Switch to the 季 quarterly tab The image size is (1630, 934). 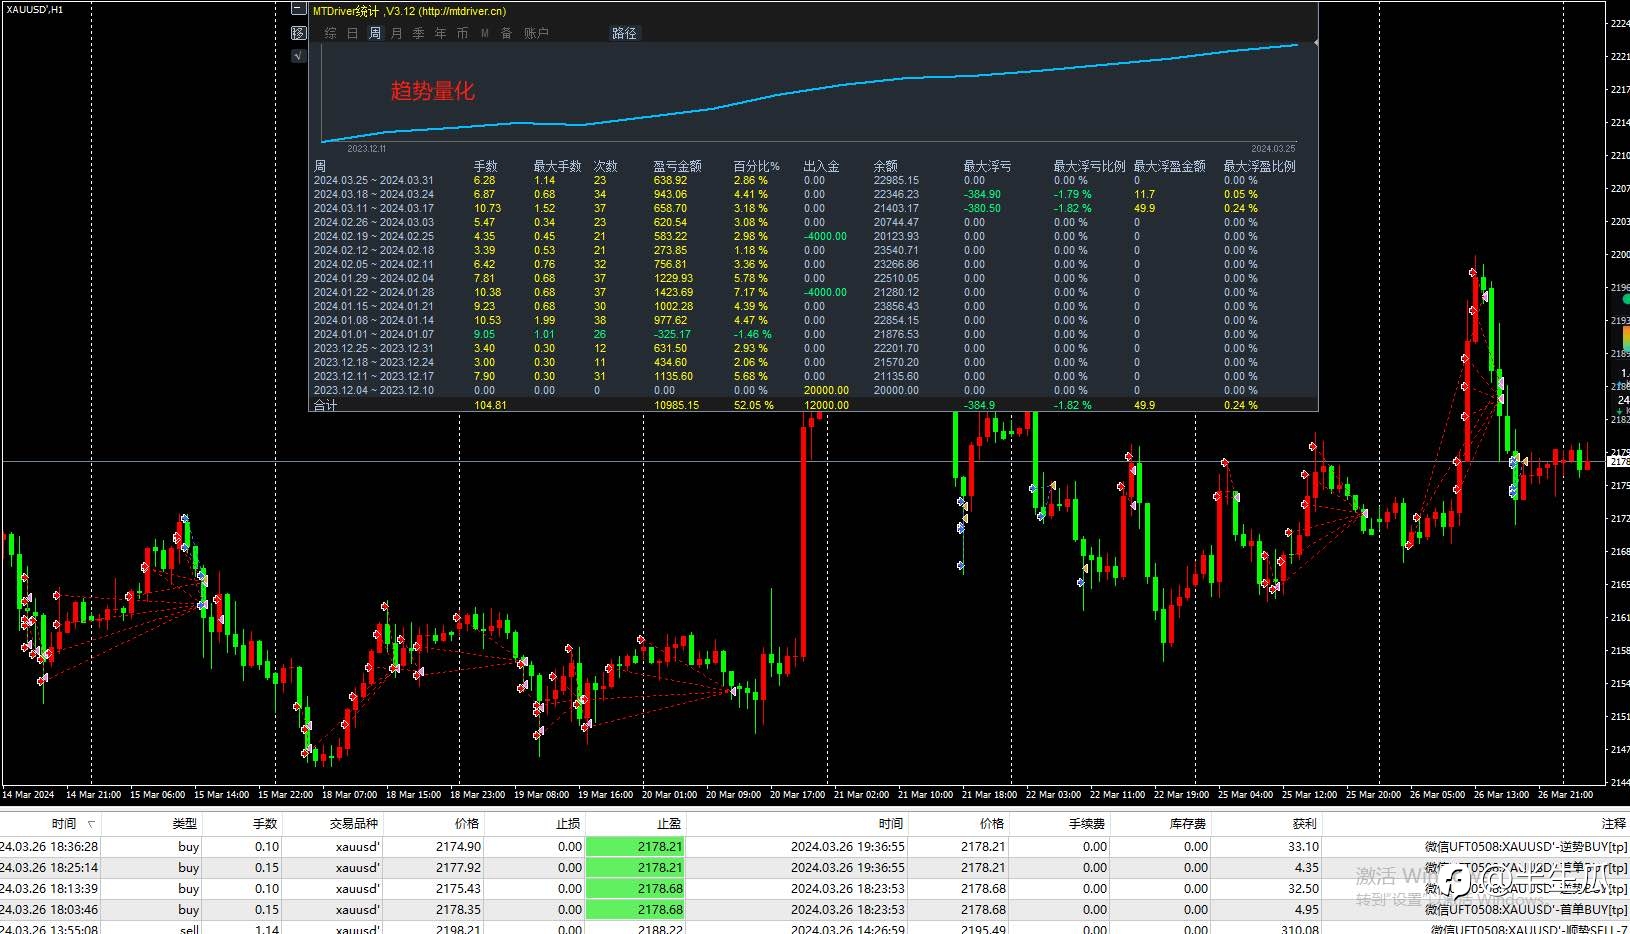[418, 33]
